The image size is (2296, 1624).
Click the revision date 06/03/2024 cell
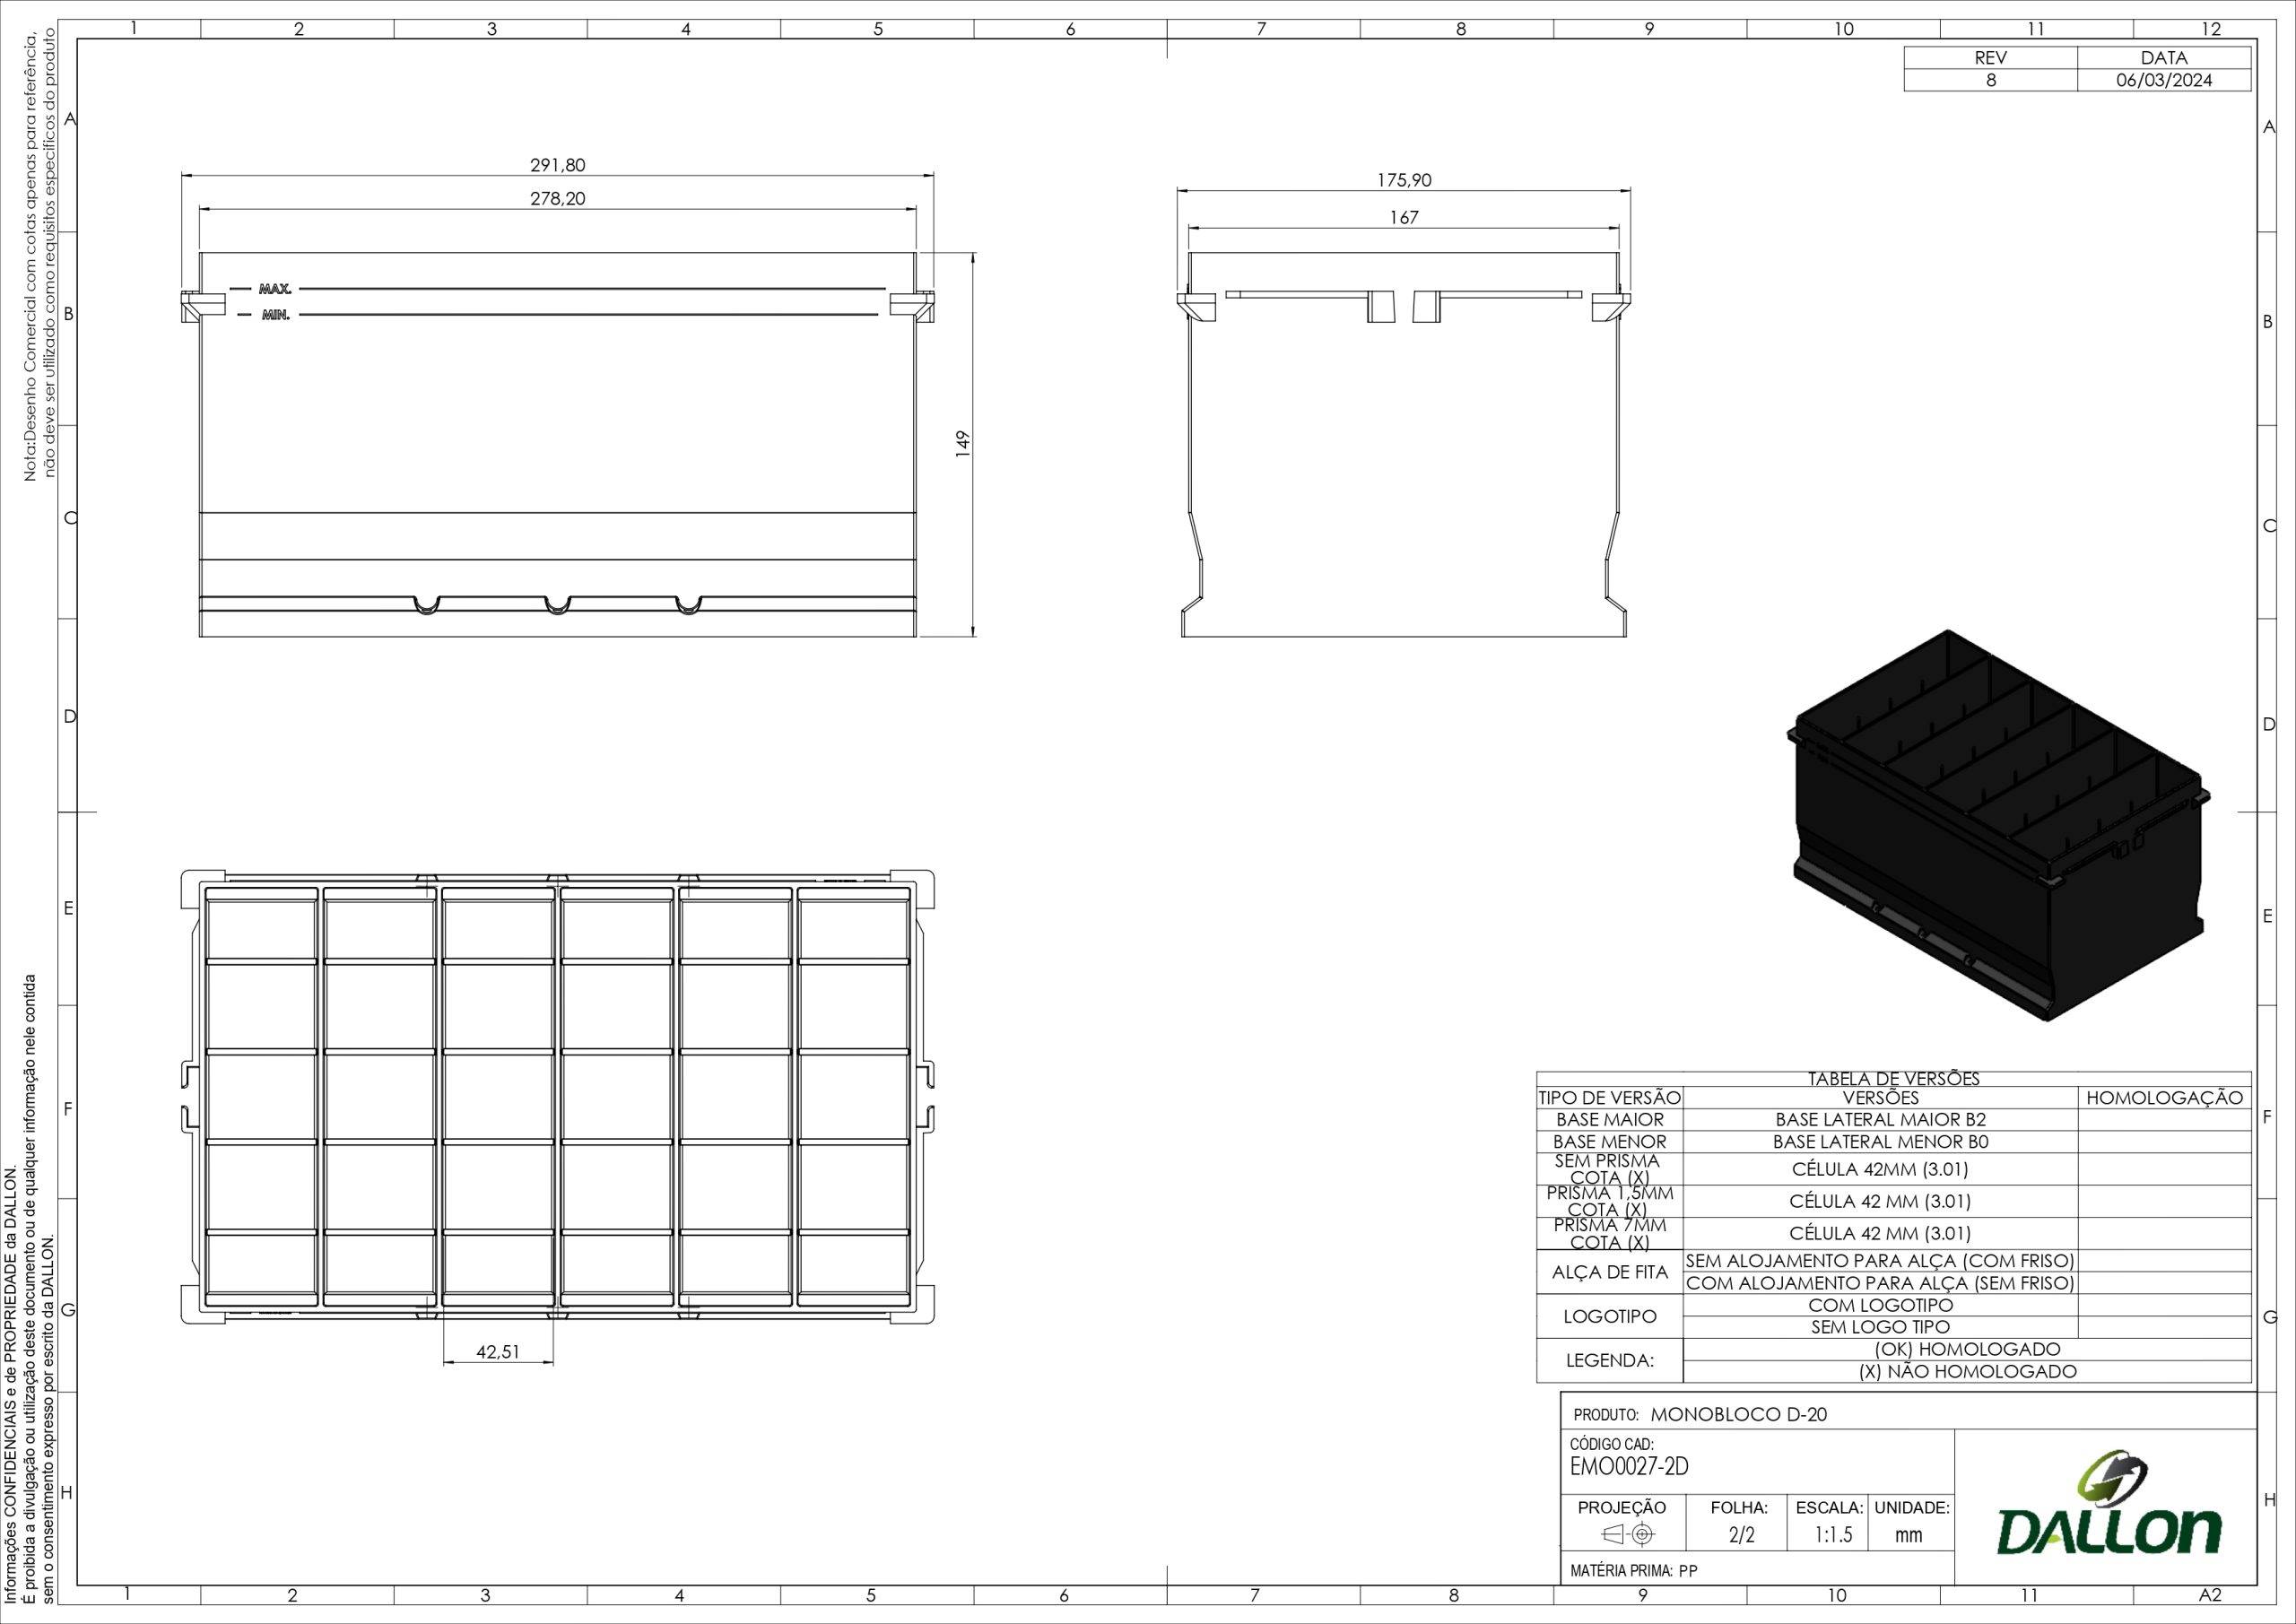pos(2163,80)
